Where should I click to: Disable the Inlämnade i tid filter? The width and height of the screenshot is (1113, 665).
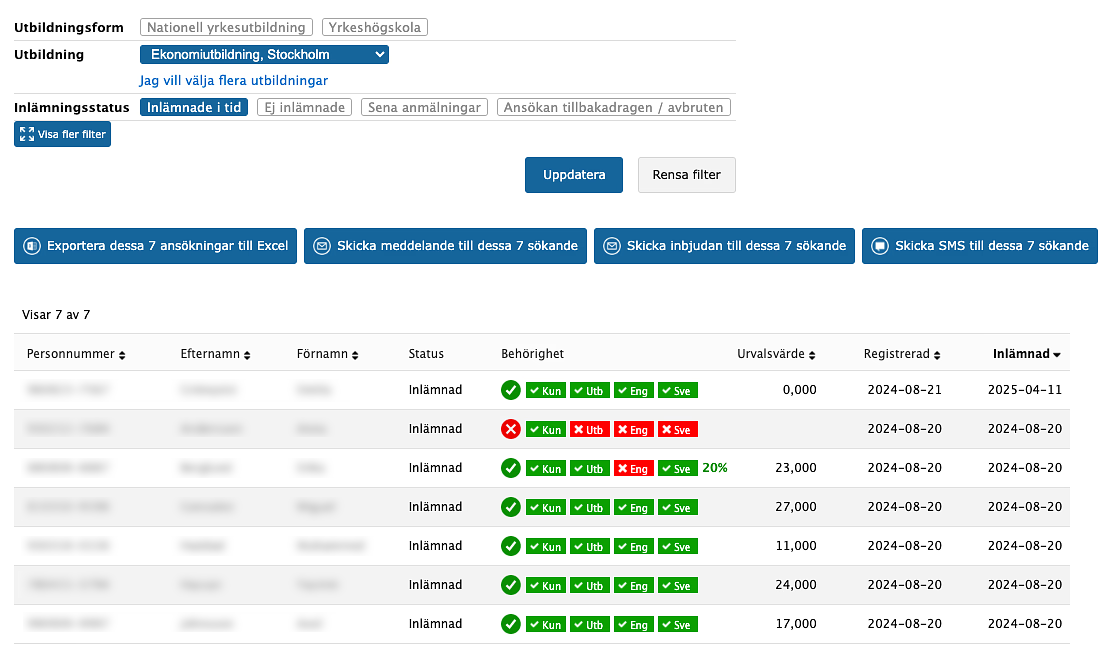[194, 107]
